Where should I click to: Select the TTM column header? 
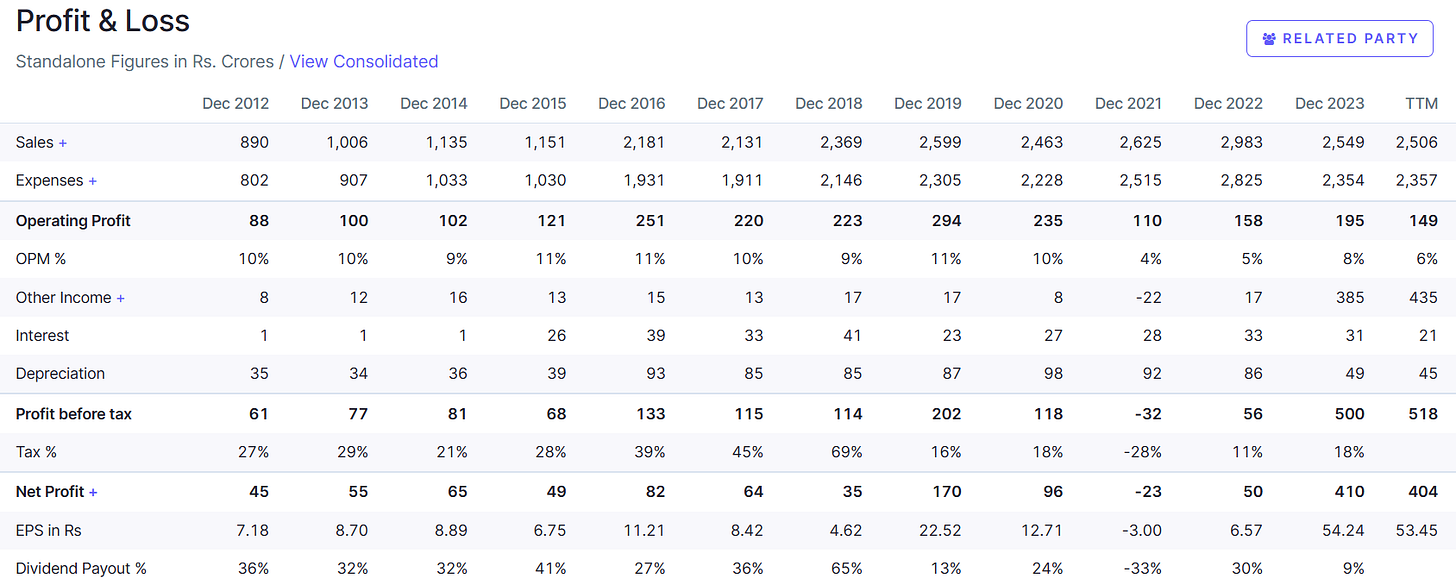click(1421, 103)
